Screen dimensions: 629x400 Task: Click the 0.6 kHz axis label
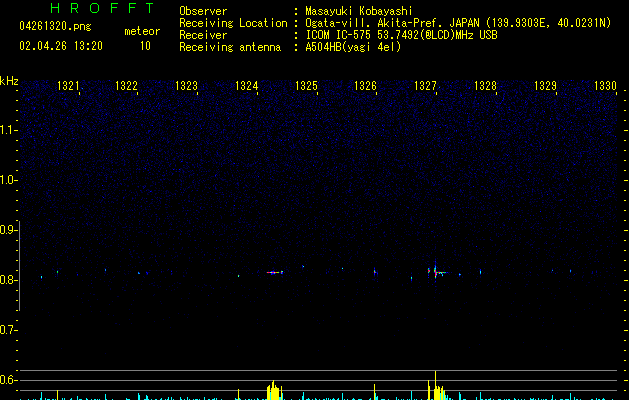pyautogui.click(x=8, y=380)
